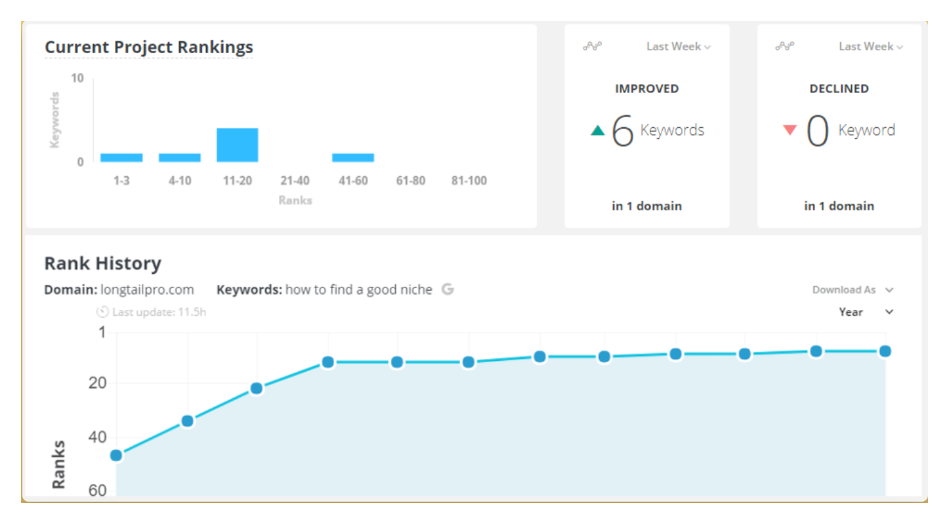Click the clock icon next to Last update
Screen dimensions: 951x512
tap(102, 312)
